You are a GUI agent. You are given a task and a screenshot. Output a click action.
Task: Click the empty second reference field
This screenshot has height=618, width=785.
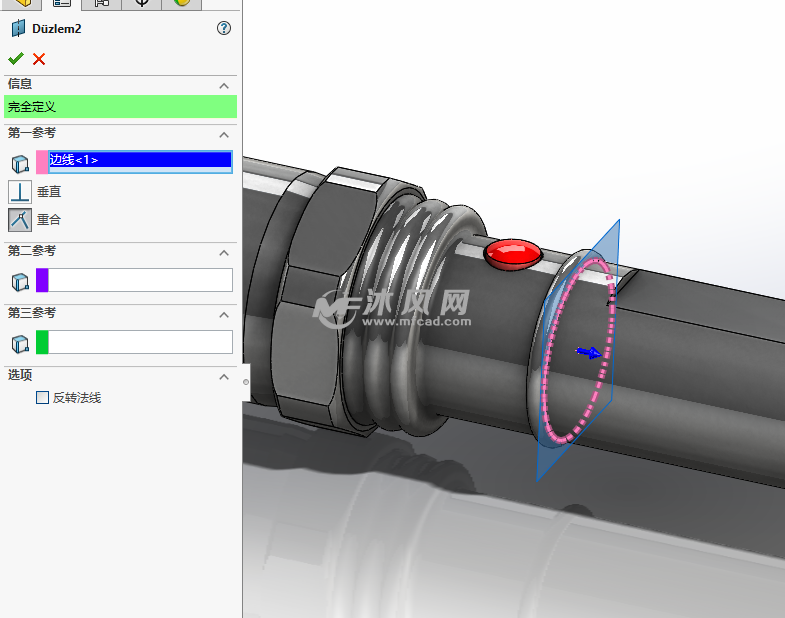pyautogui.click(x=140, y=280)
